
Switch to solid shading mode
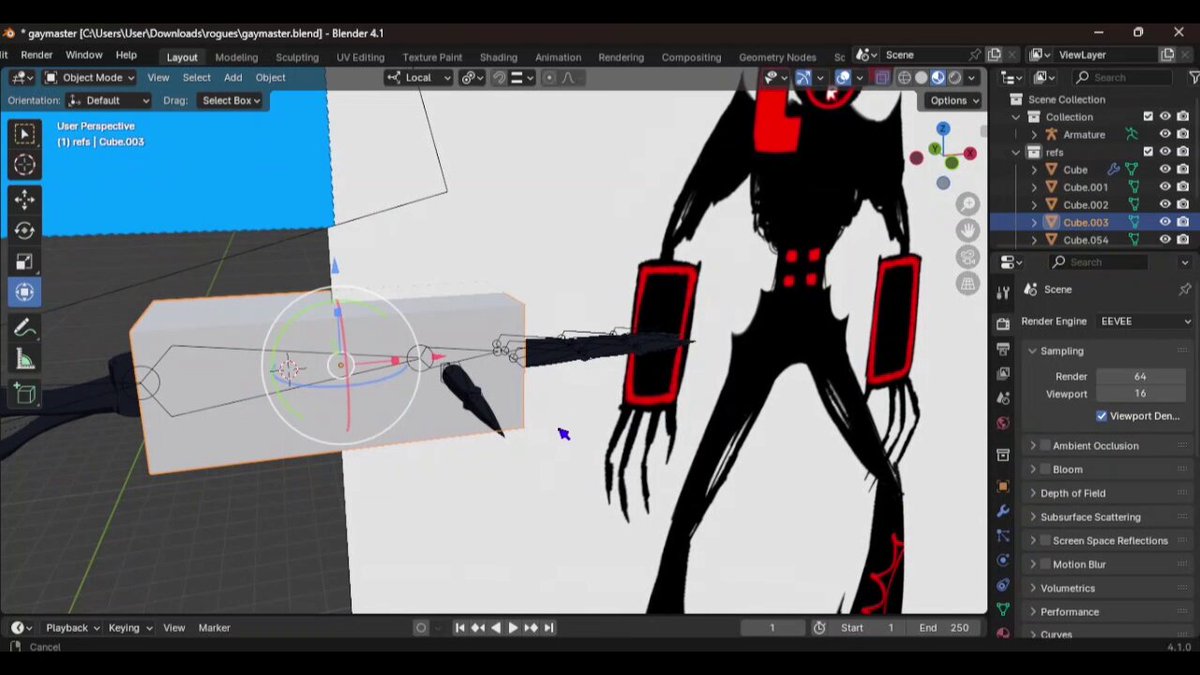921,77
